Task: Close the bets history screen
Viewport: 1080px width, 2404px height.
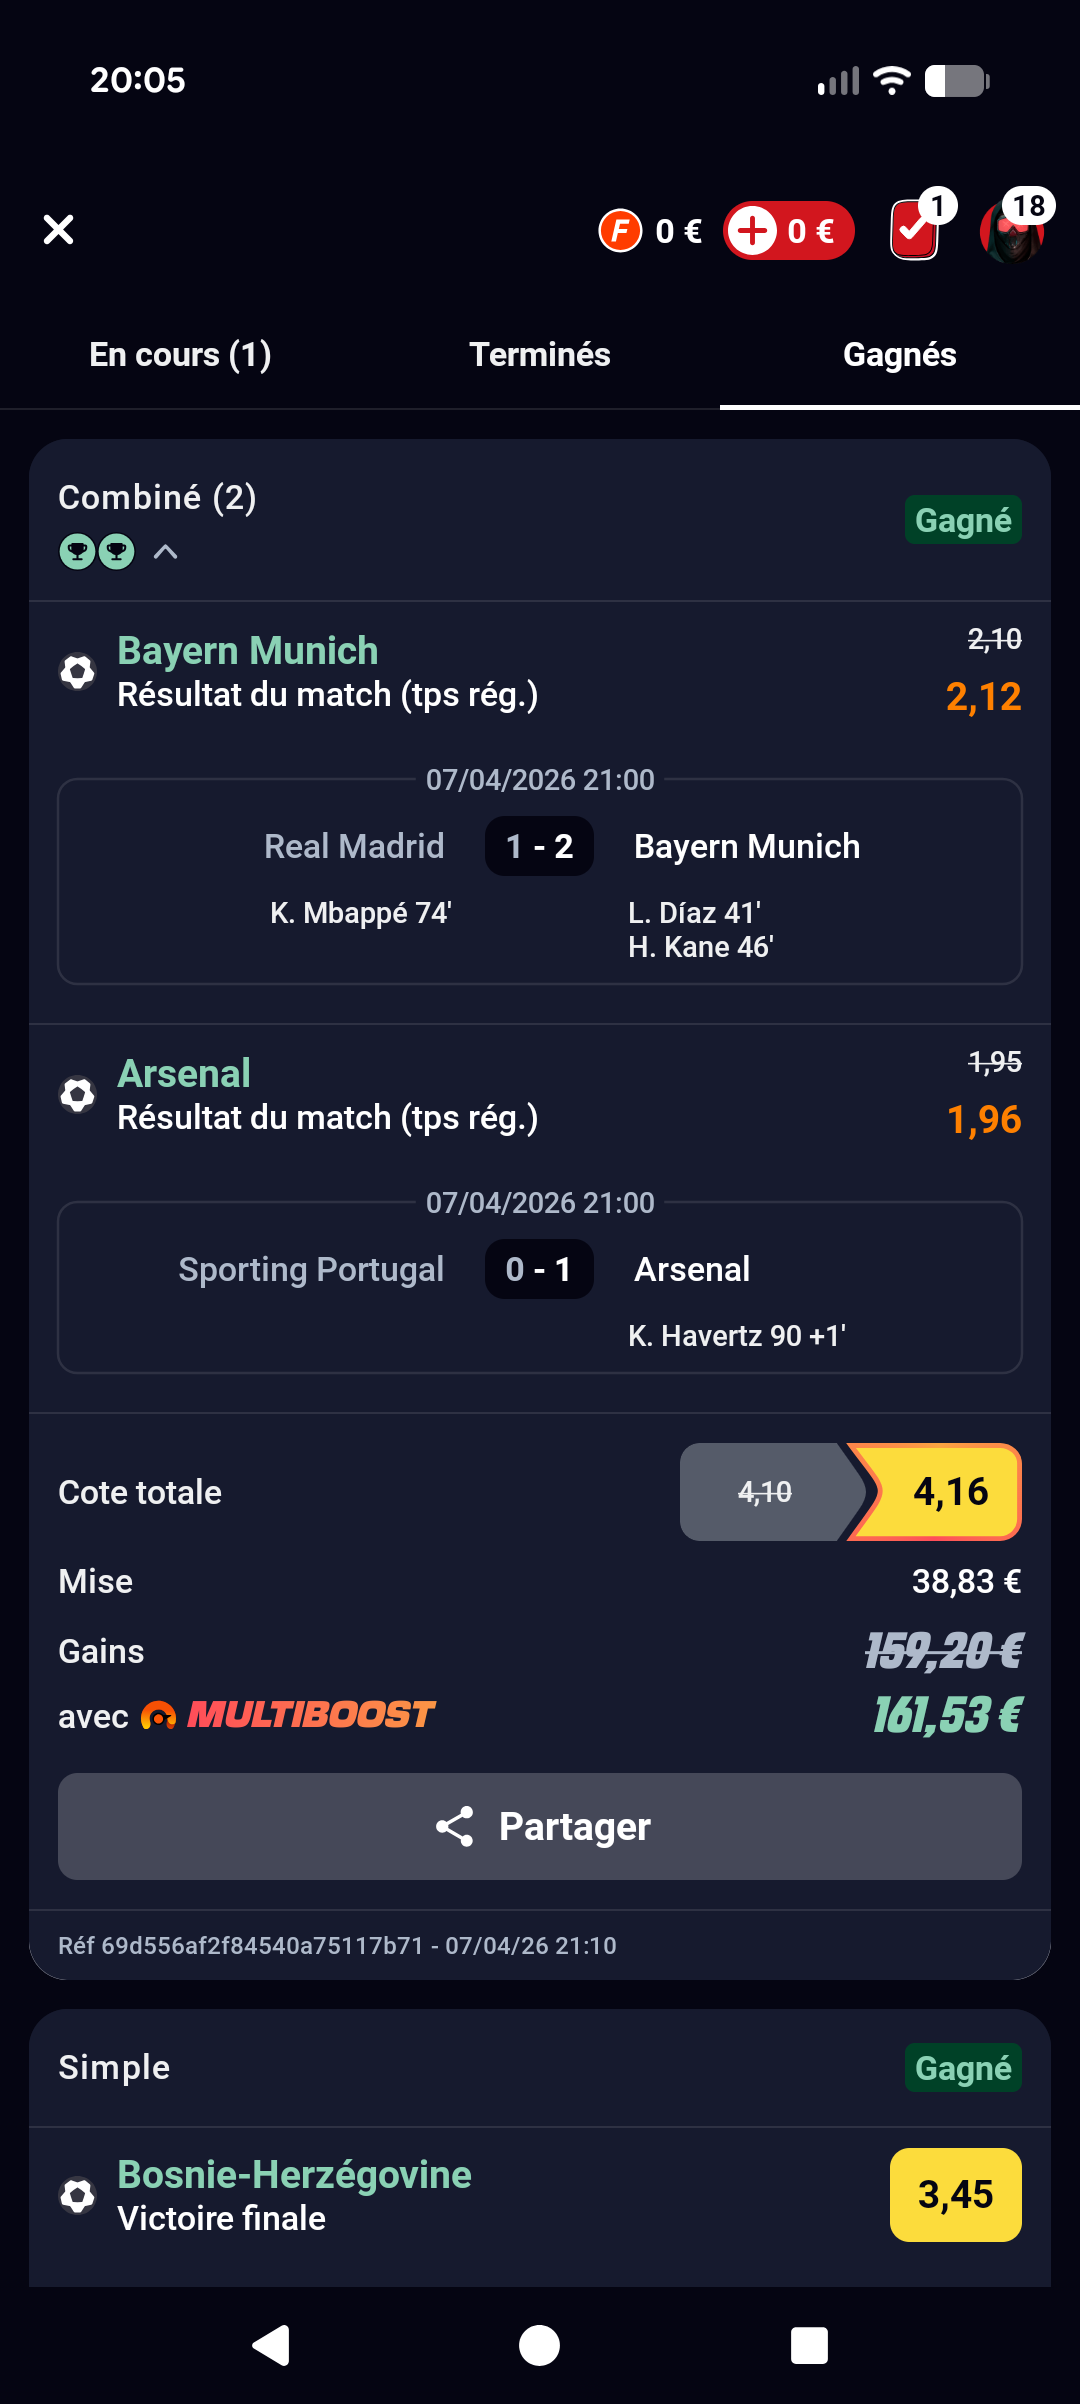Action: 59,230
